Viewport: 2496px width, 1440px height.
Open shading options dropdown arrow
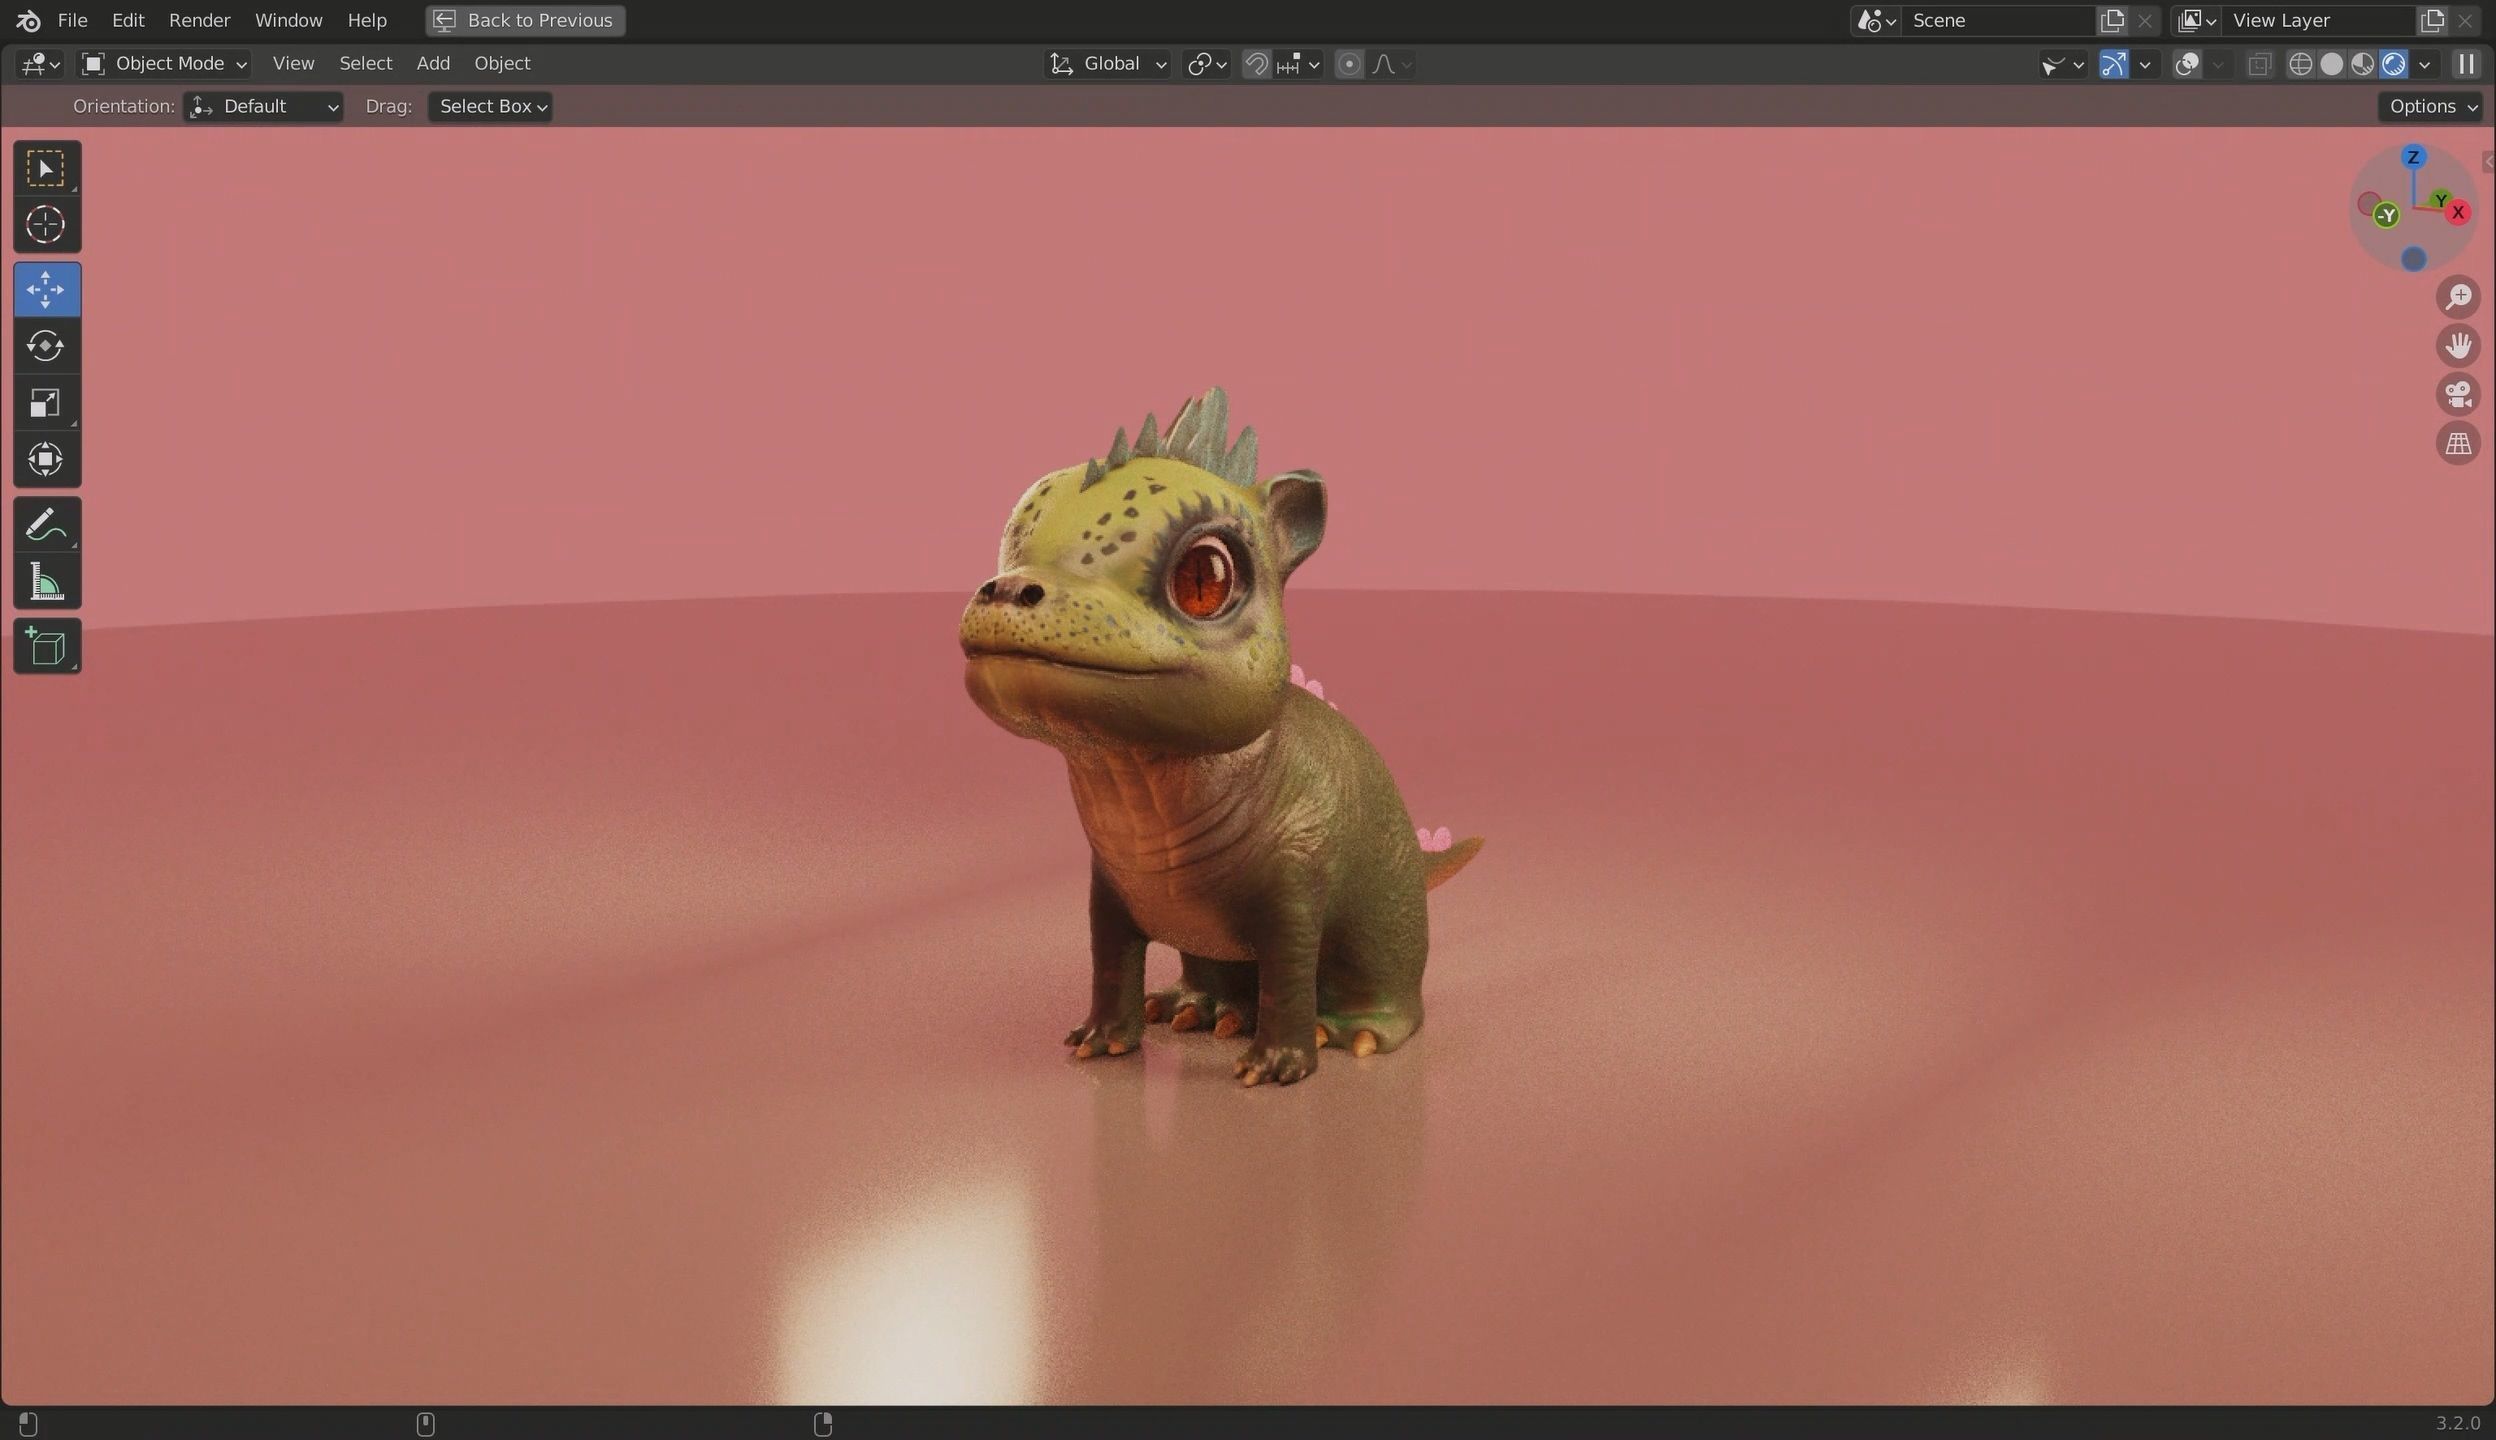[x=2424, y=64]
